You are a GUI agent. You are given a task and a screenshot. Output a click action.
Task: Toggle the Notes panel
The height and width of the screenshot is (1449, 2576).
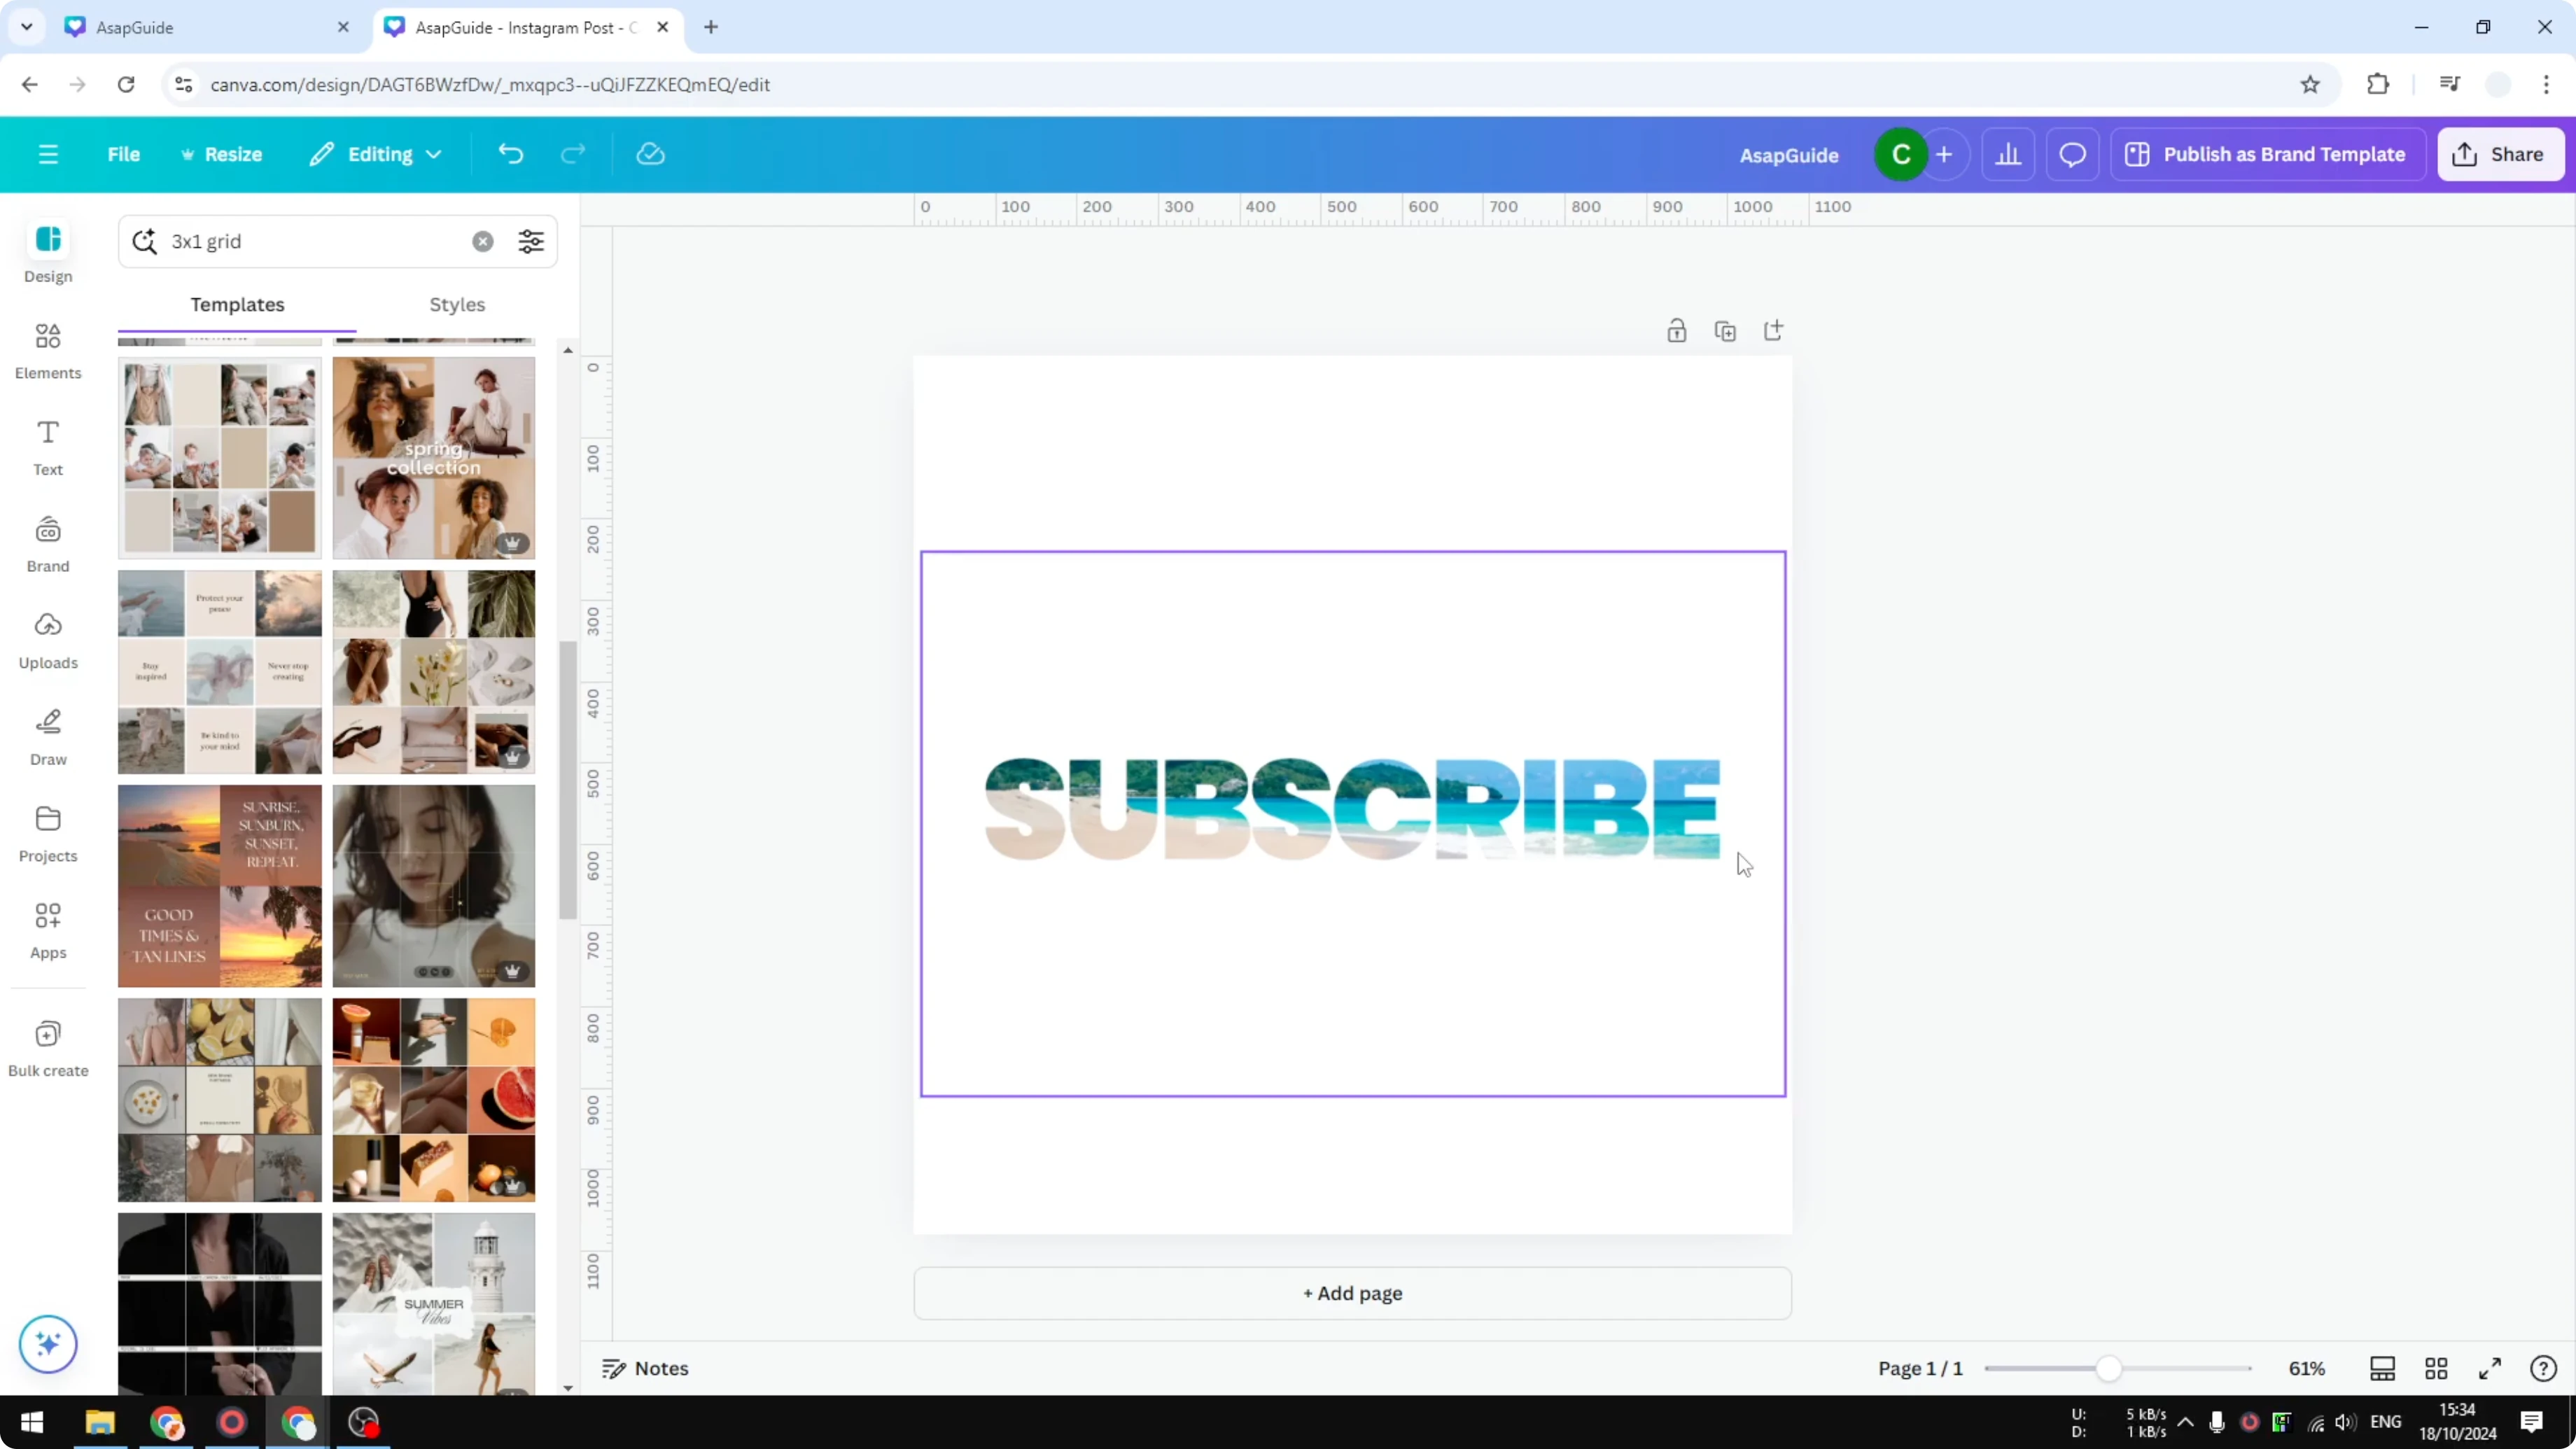click(643, 1368)
